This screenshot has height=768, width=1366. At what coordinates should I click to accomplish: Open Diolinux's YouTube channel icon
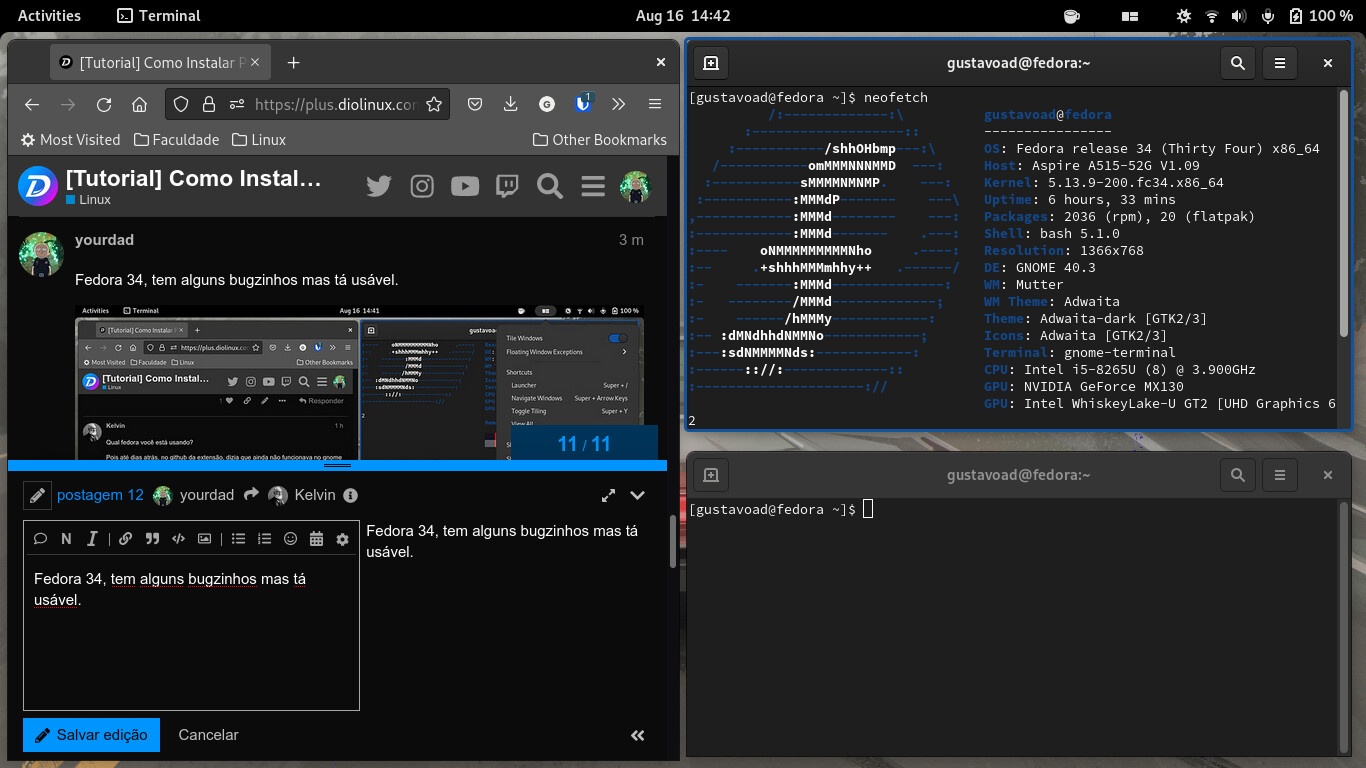point(464,186)
